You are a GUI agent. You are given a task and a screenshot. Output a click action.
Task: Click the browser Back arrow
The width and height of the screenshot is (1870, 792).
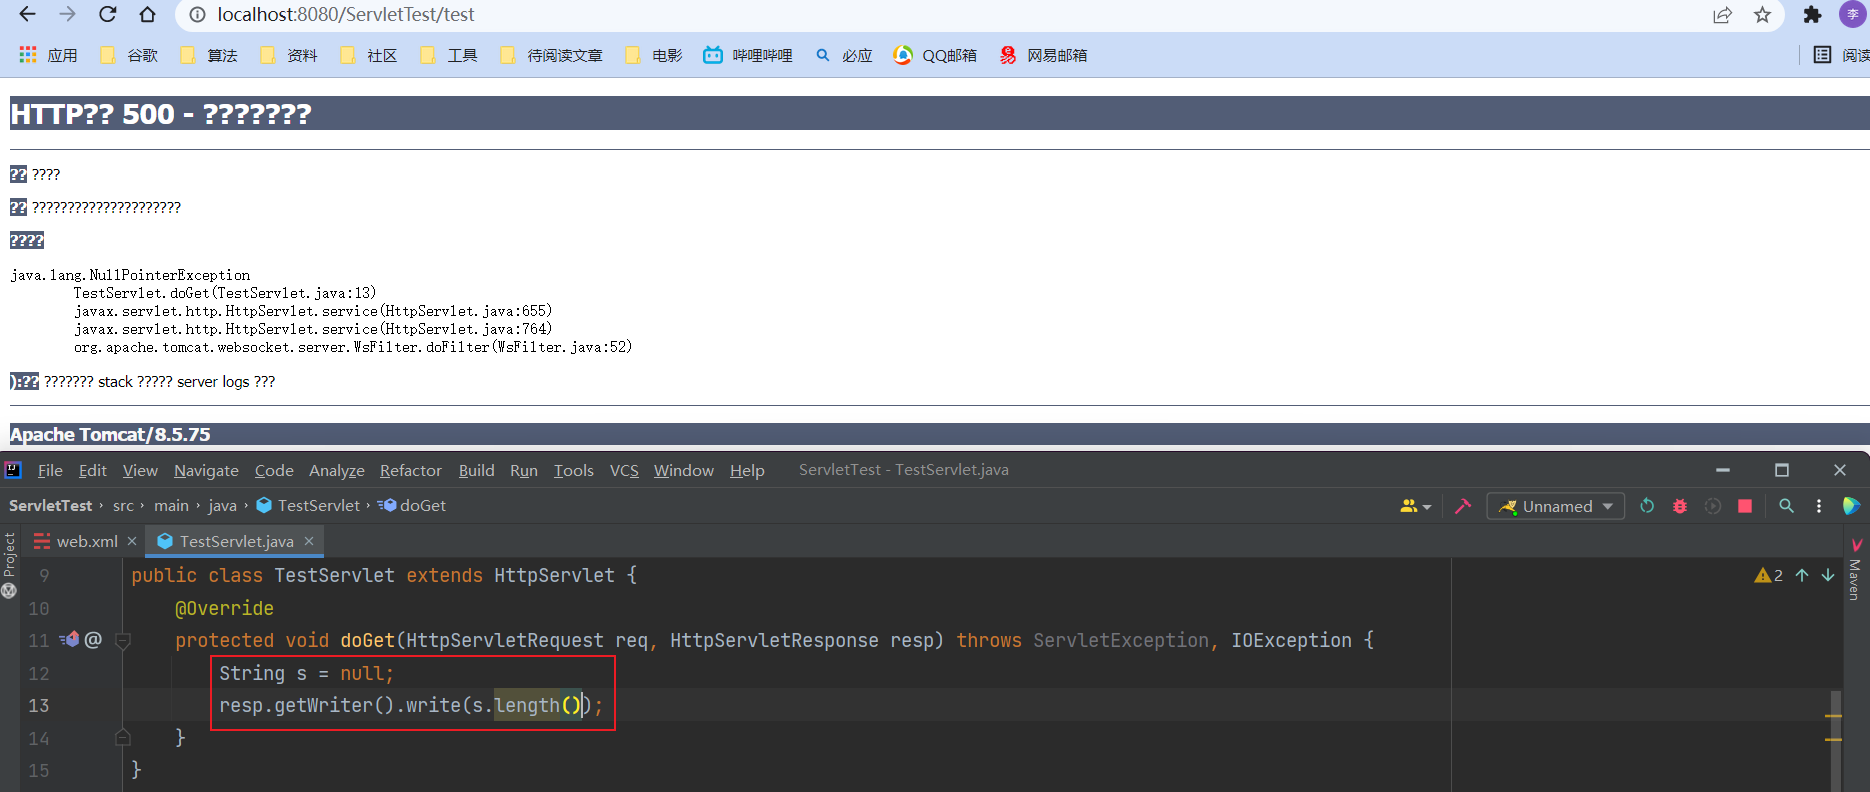click(27, 14)
